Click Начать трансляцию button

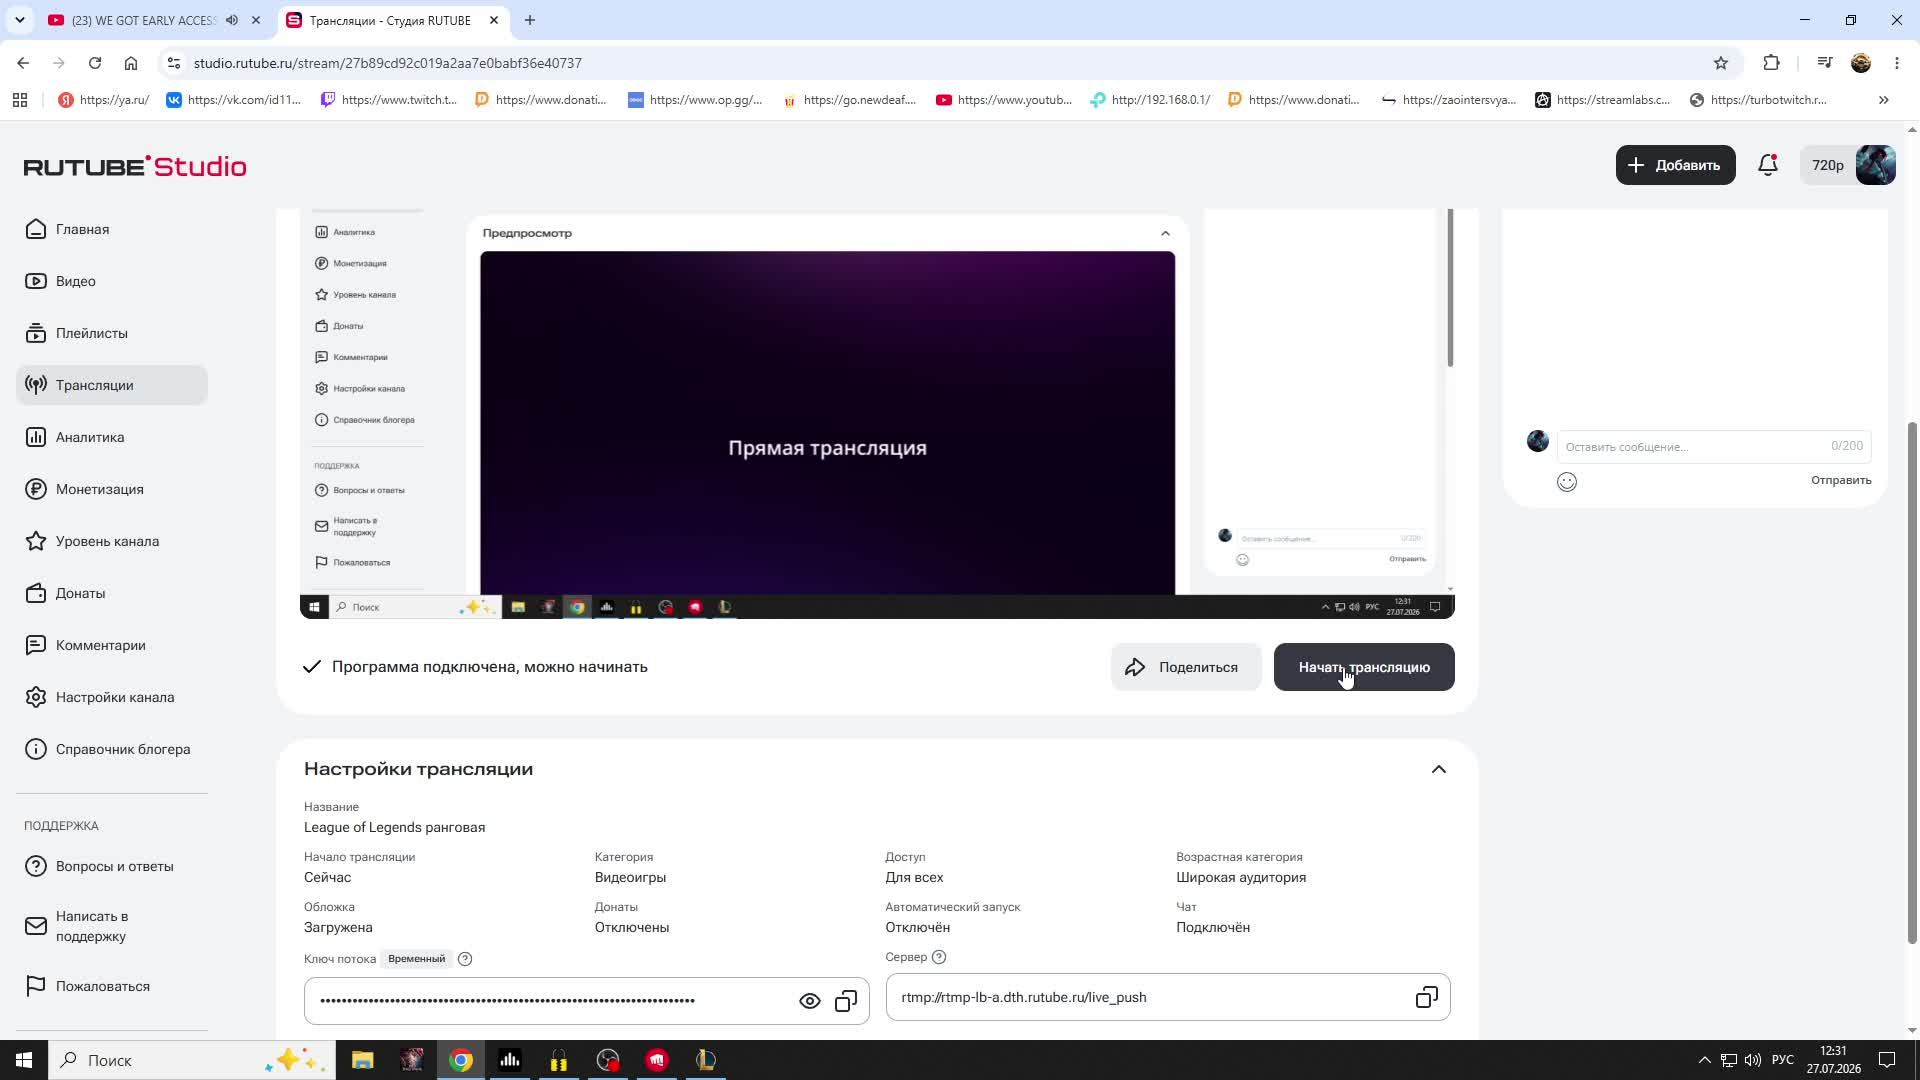coord(1364,667)
